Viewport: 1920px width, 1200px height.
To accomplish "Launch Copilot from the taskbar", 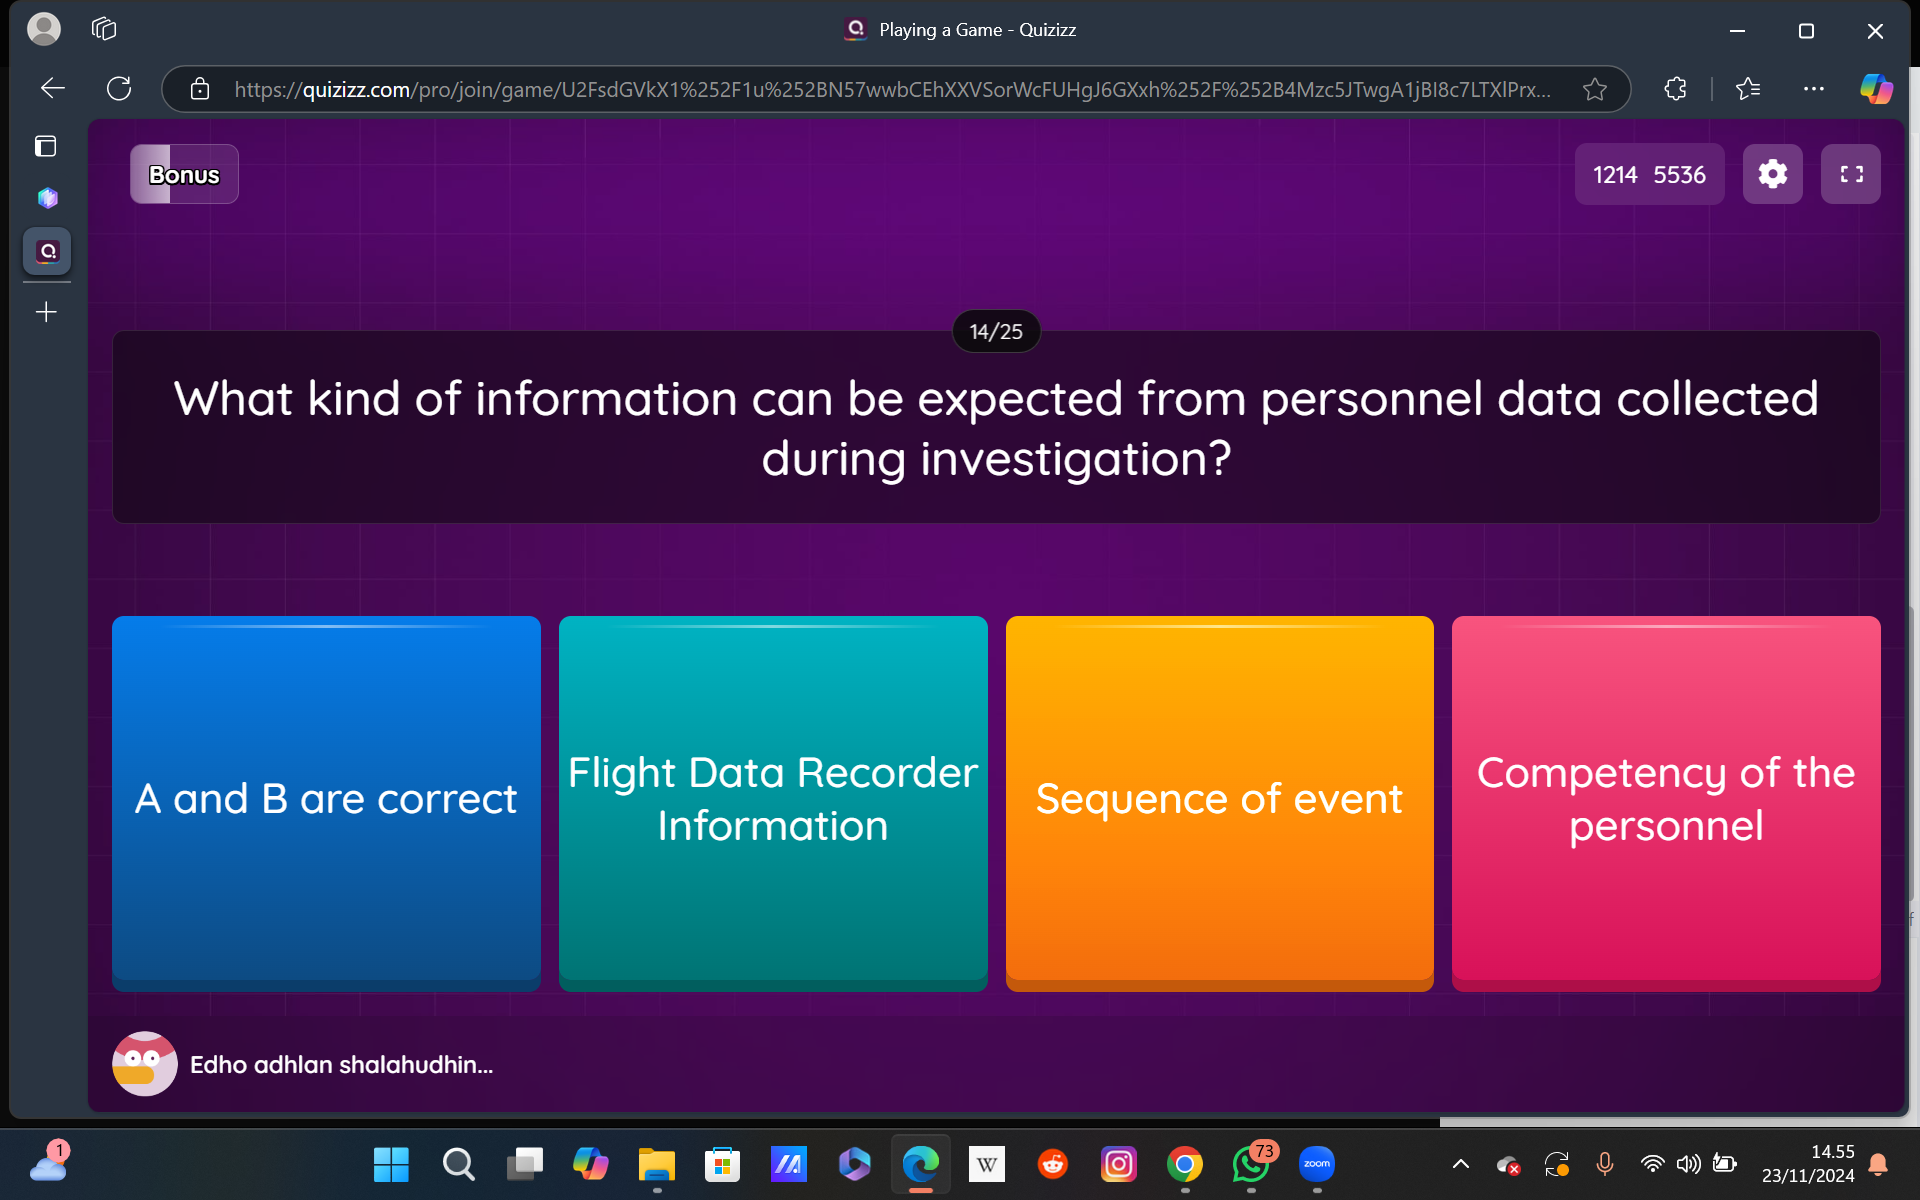I will (590, 1164).
